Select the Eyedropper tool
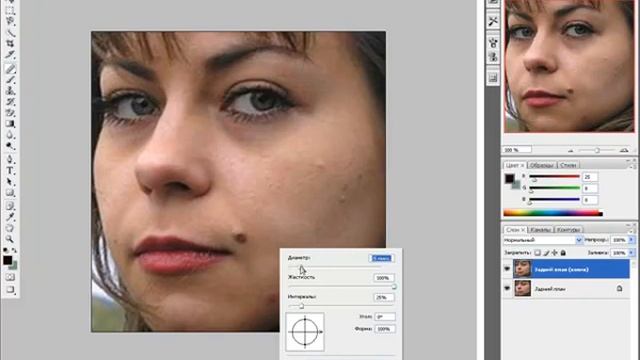640x360 pixels. (10, 217)
